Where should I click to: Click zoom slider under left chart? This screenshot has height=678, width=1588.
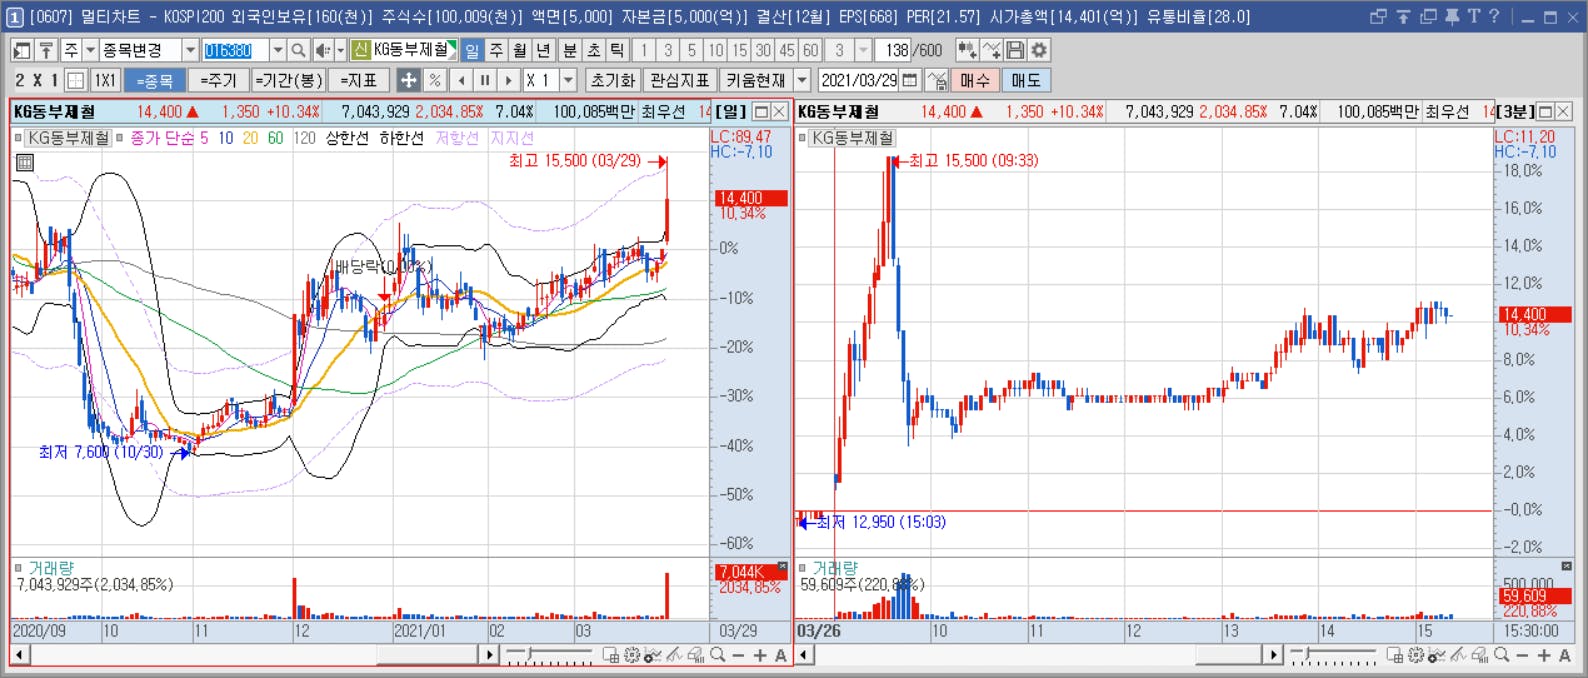tap(549, 655)
